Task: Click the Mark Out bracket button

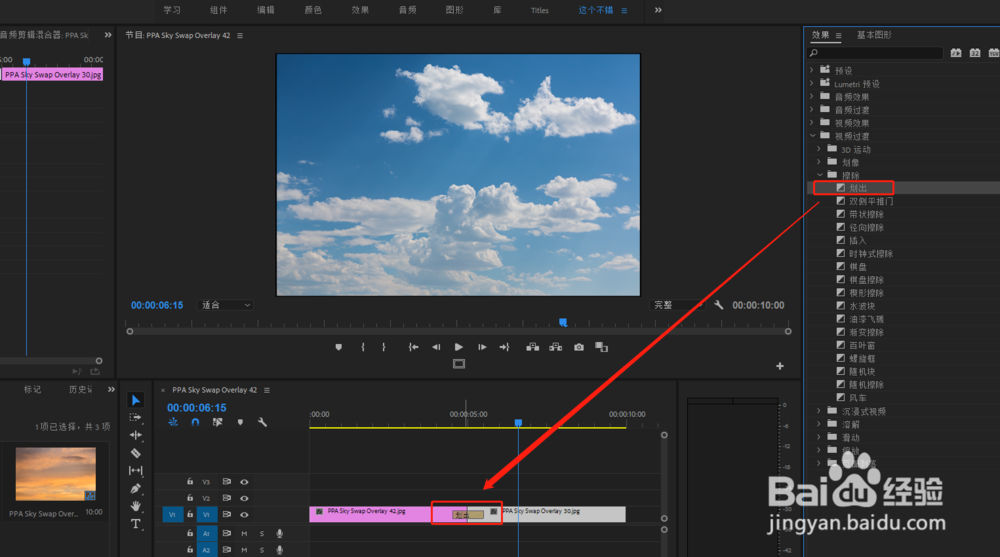Action: pos(383,347)
